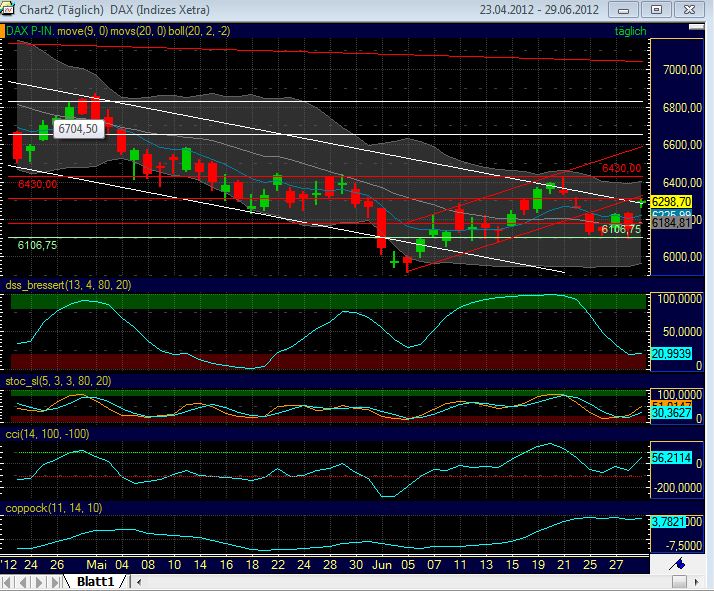Image resolution: width=714 pixels, height=591 pixels.
Task: Click the DAX P-IN. series label
Action: (x=30, y=31)
